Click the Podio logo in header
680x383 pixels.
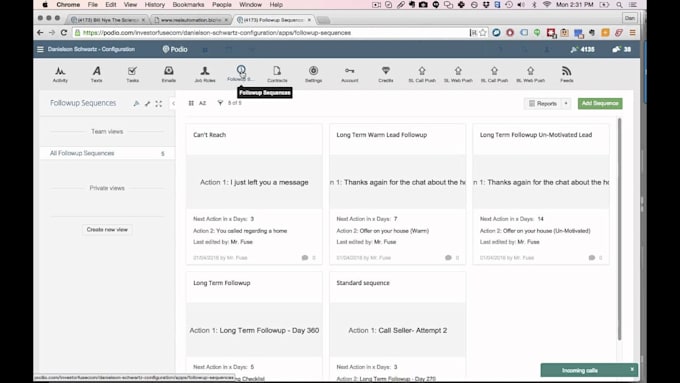[175, 49]
